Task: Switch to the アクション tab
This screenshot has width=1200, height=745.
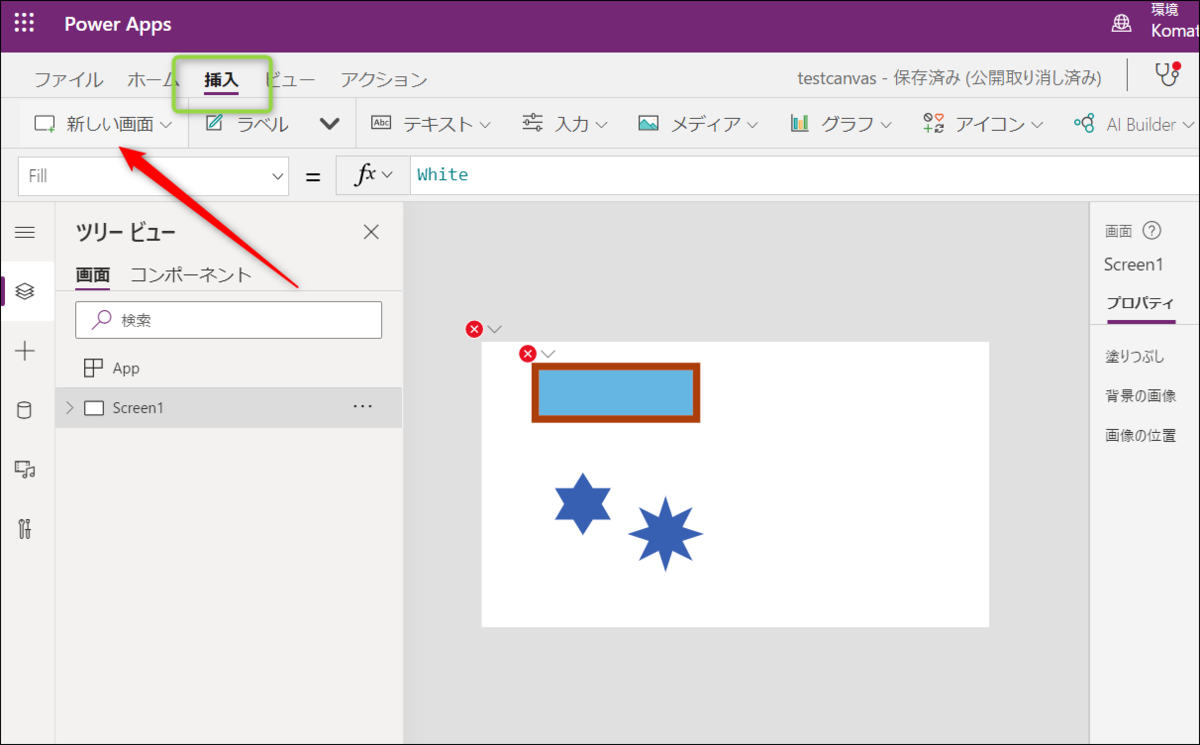Action: coord(384,80)
